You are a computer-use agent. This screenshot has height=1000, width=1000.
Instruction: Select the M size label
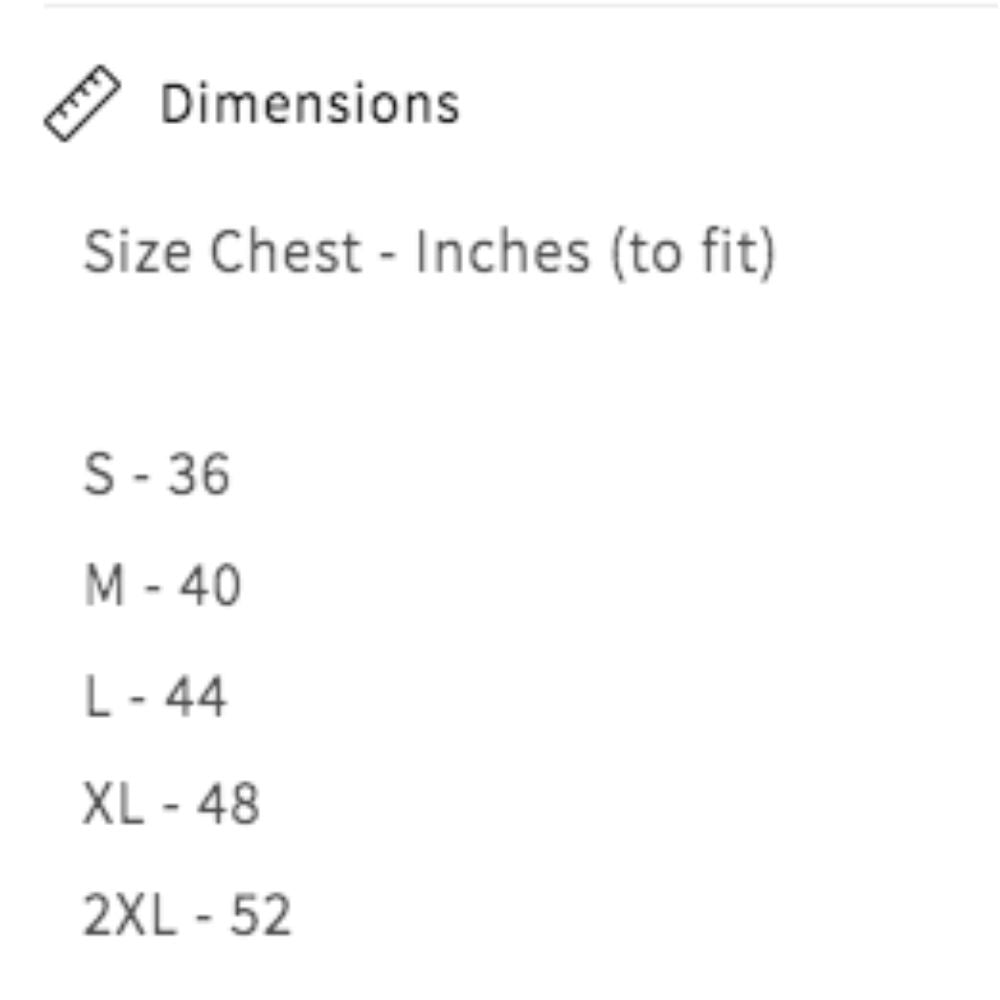105,585
